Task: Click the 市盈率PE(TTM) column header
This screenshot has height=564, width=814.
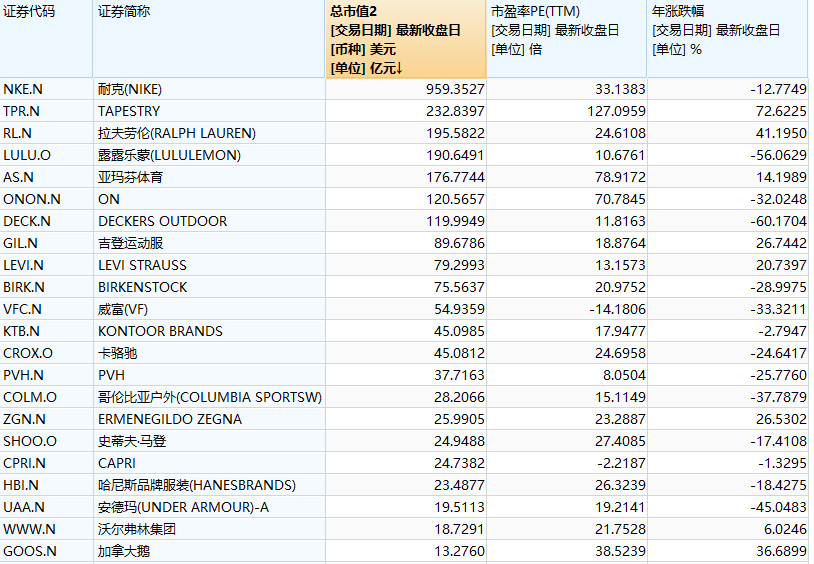Action: tap(566, 39)
